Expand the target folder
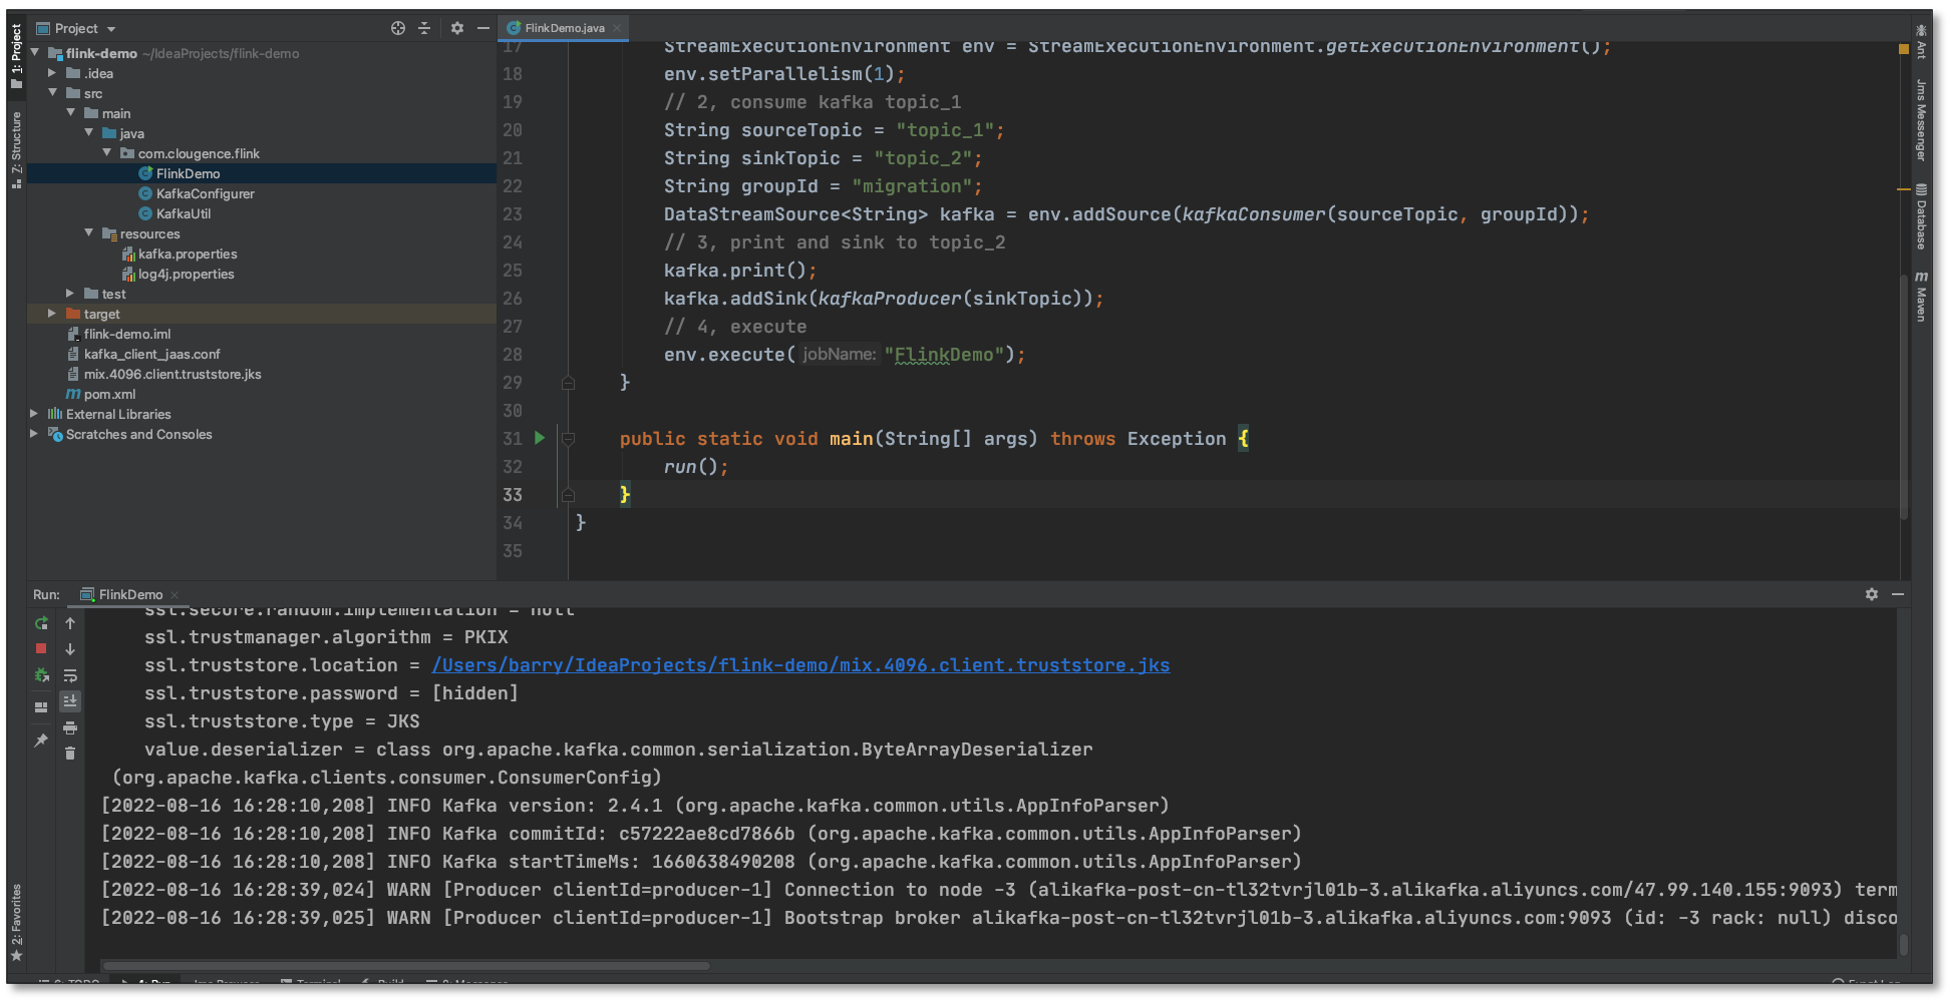 coord(52,314)
